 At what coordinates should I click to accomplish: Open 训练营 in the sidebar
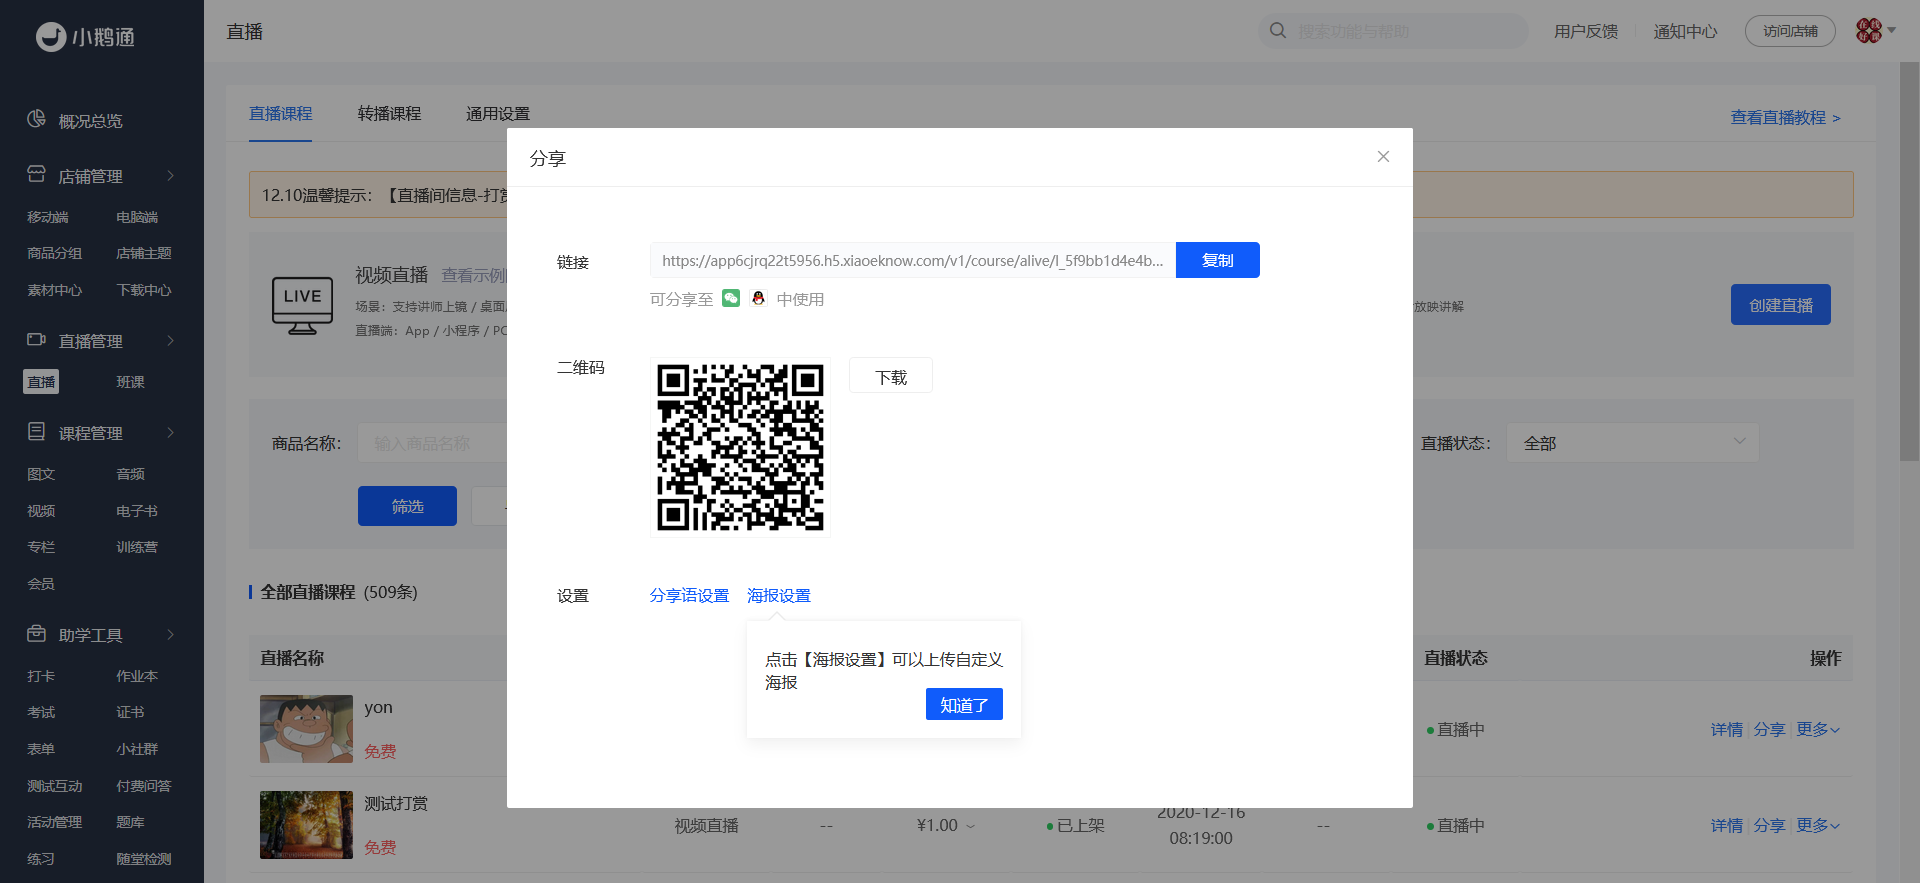pyautogui.click(x=137, y=547)
